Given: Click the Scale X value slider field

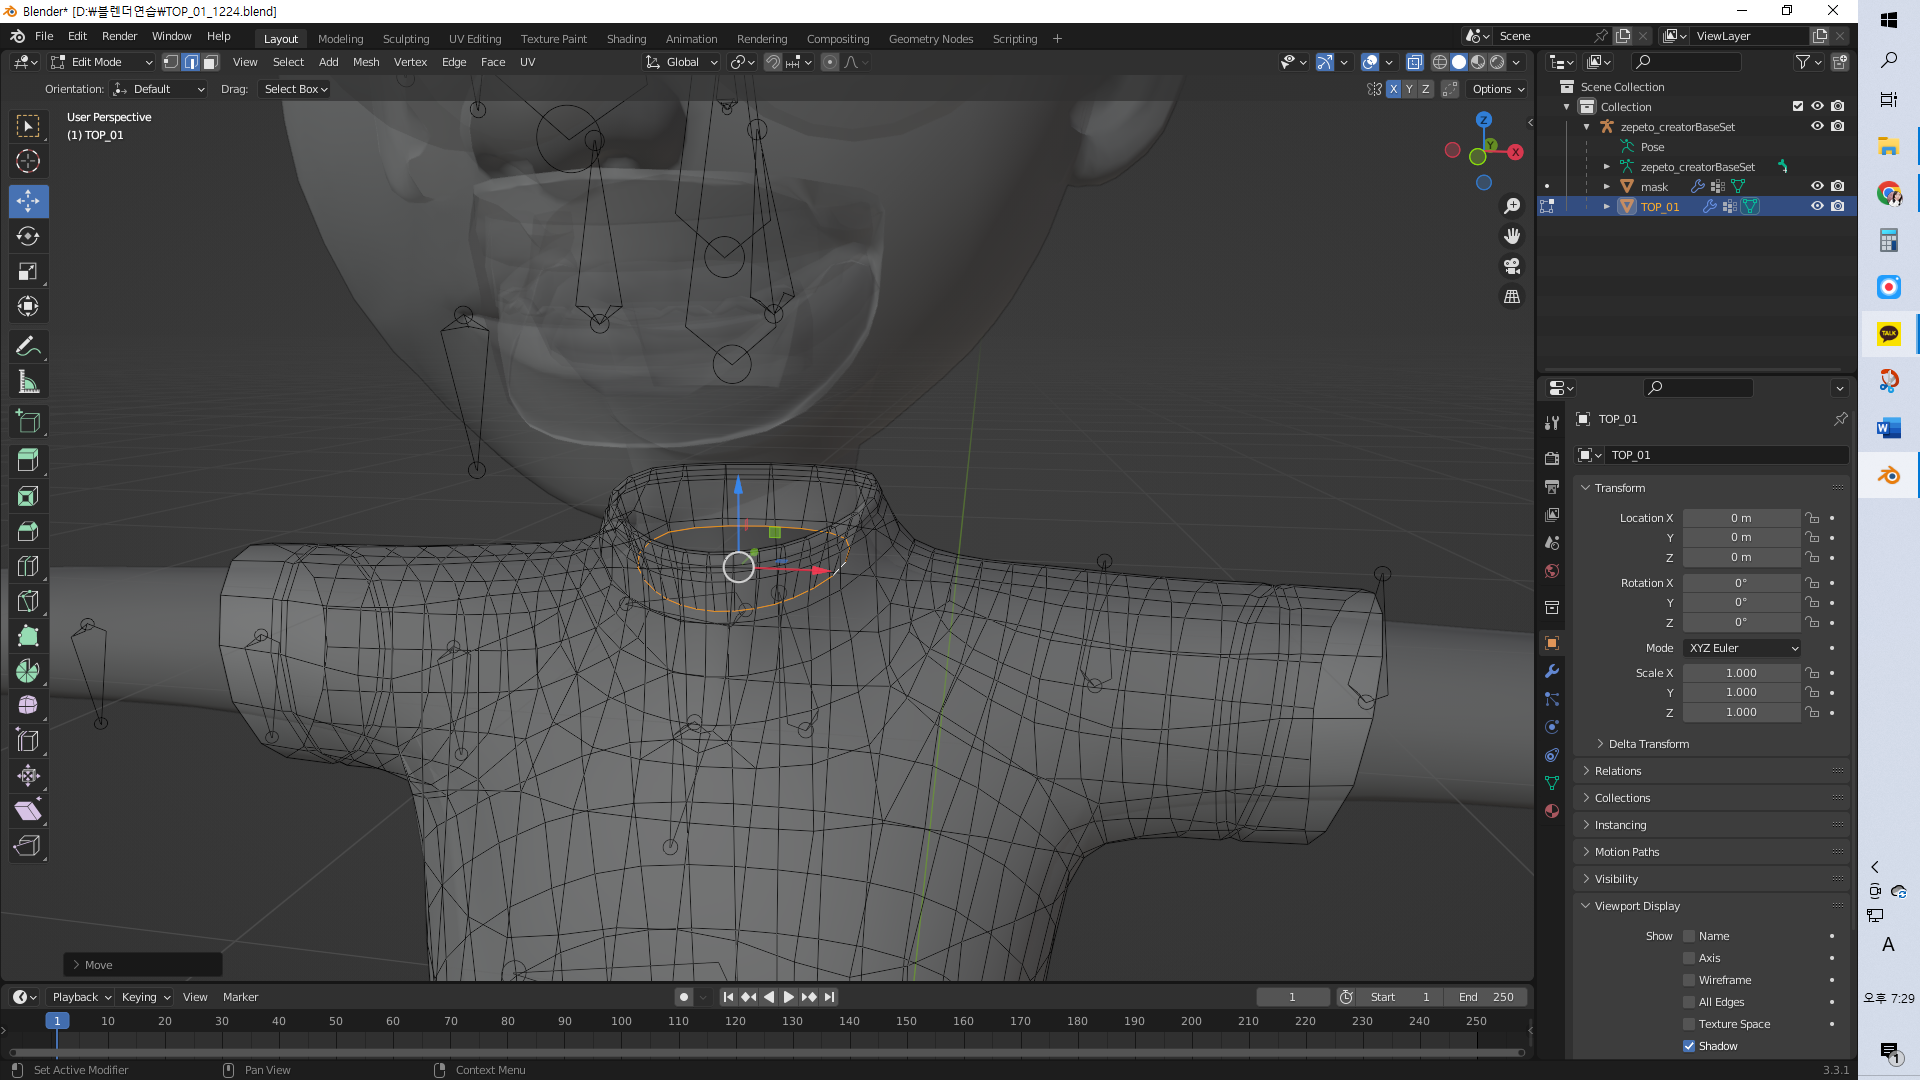Looking at the screenshot, I should point(1741,673).
